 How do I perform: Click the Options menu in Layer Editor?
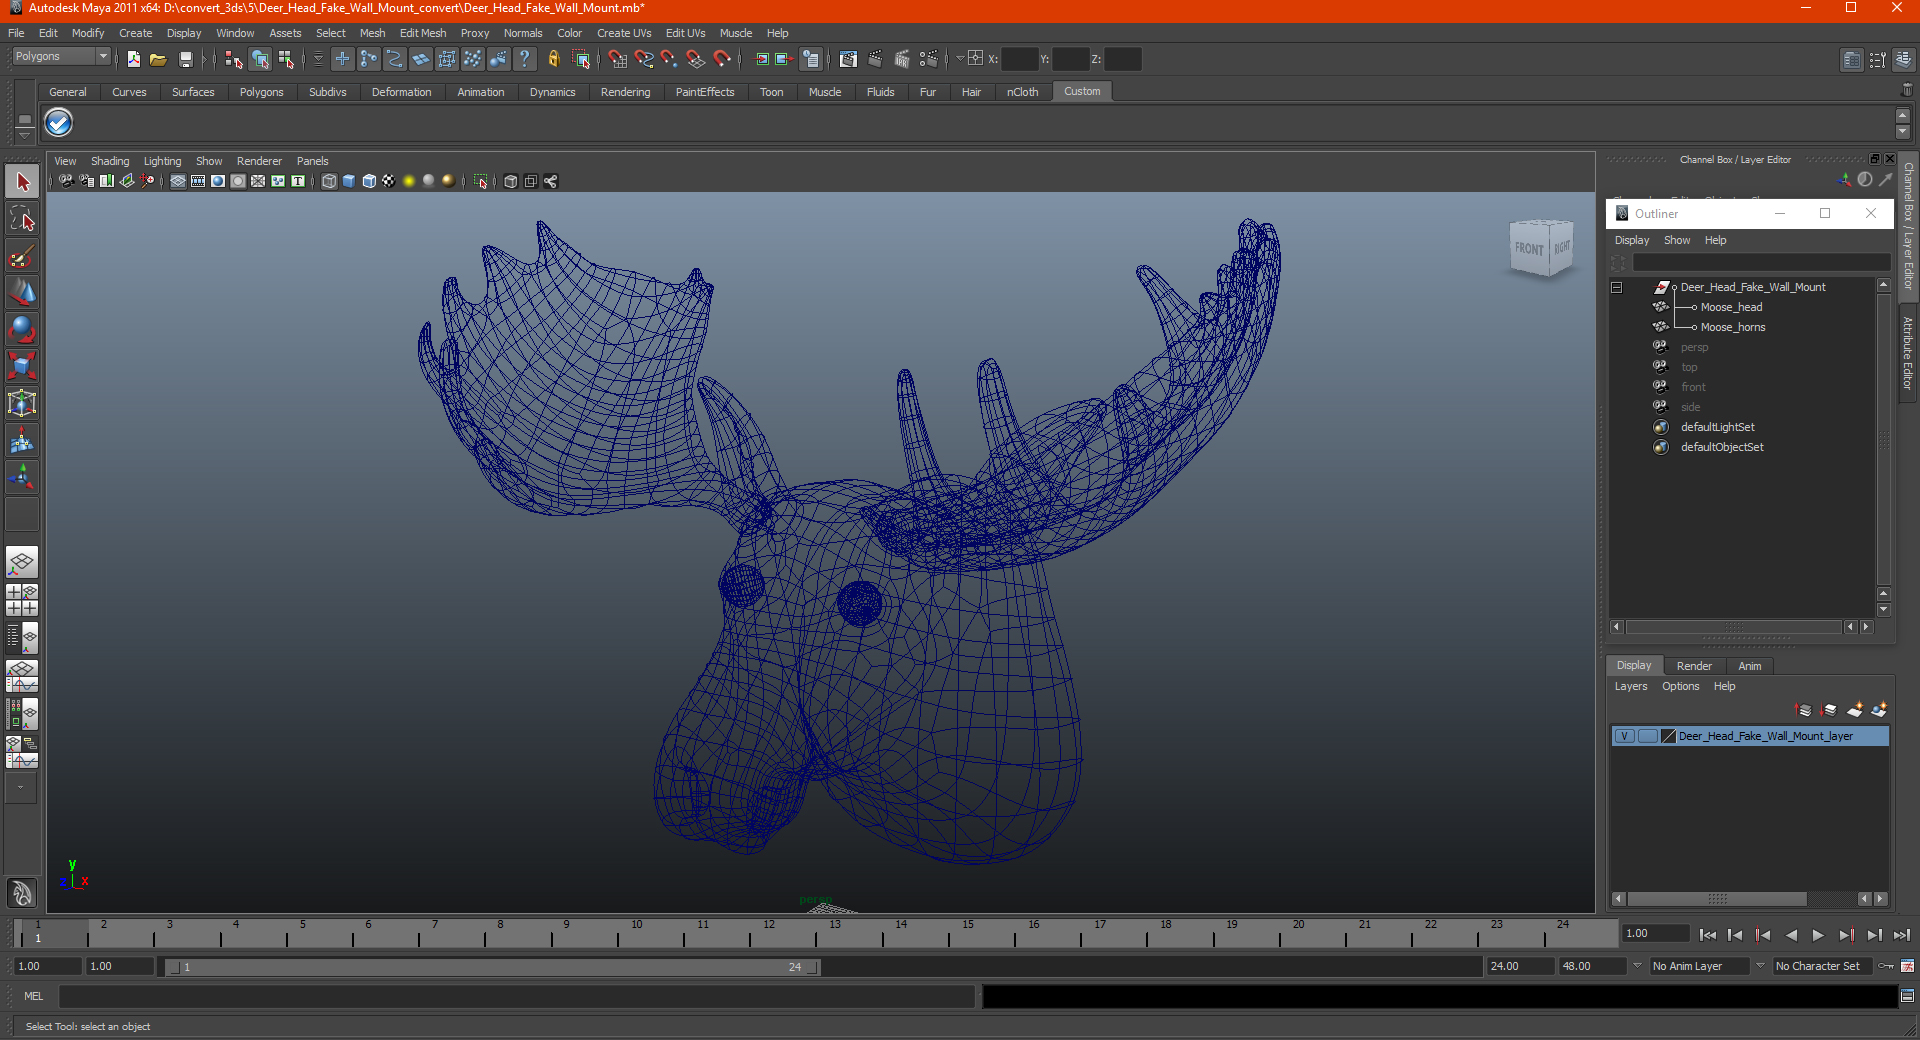pos(1680,686)
